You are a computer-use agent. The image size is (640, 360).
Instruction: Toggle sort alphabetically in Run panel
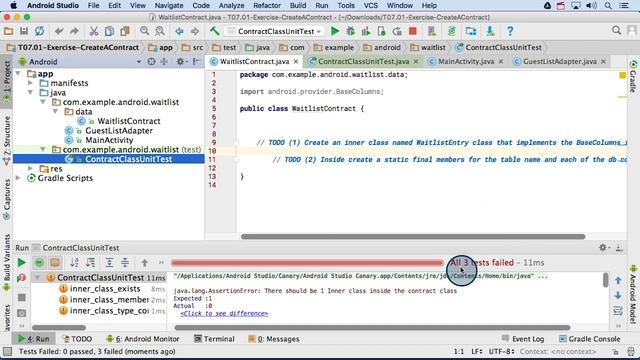pos(74,262)
